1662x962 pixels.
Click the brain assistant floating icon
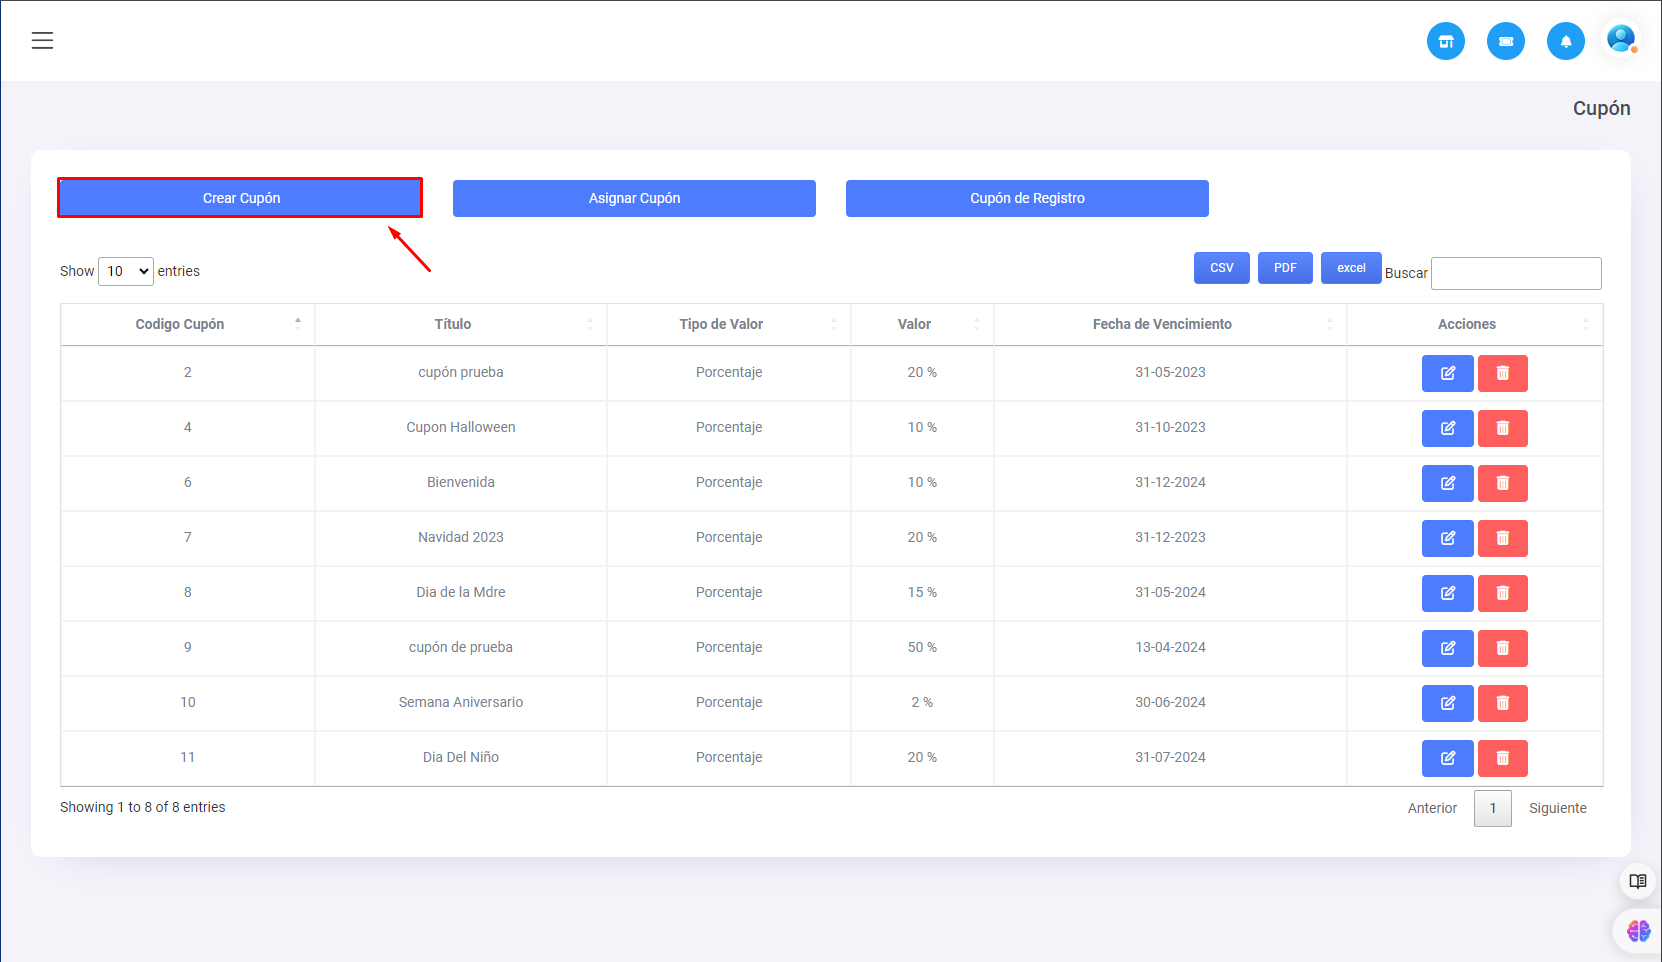coord(1638,931)
